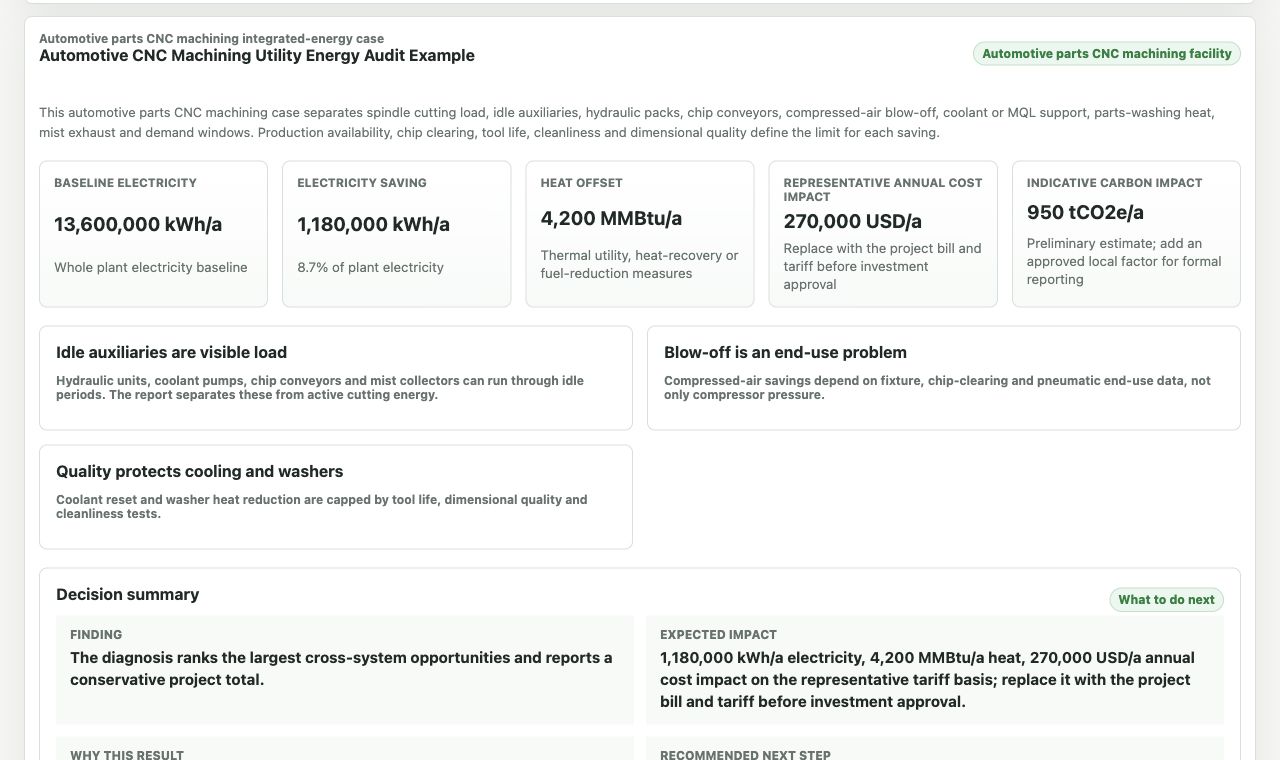Viewport: 1280px width, 760px height.
Task: Select the '1,180,000 kWh/a' value in the Electricity Saving card
Action: (373, 224)
